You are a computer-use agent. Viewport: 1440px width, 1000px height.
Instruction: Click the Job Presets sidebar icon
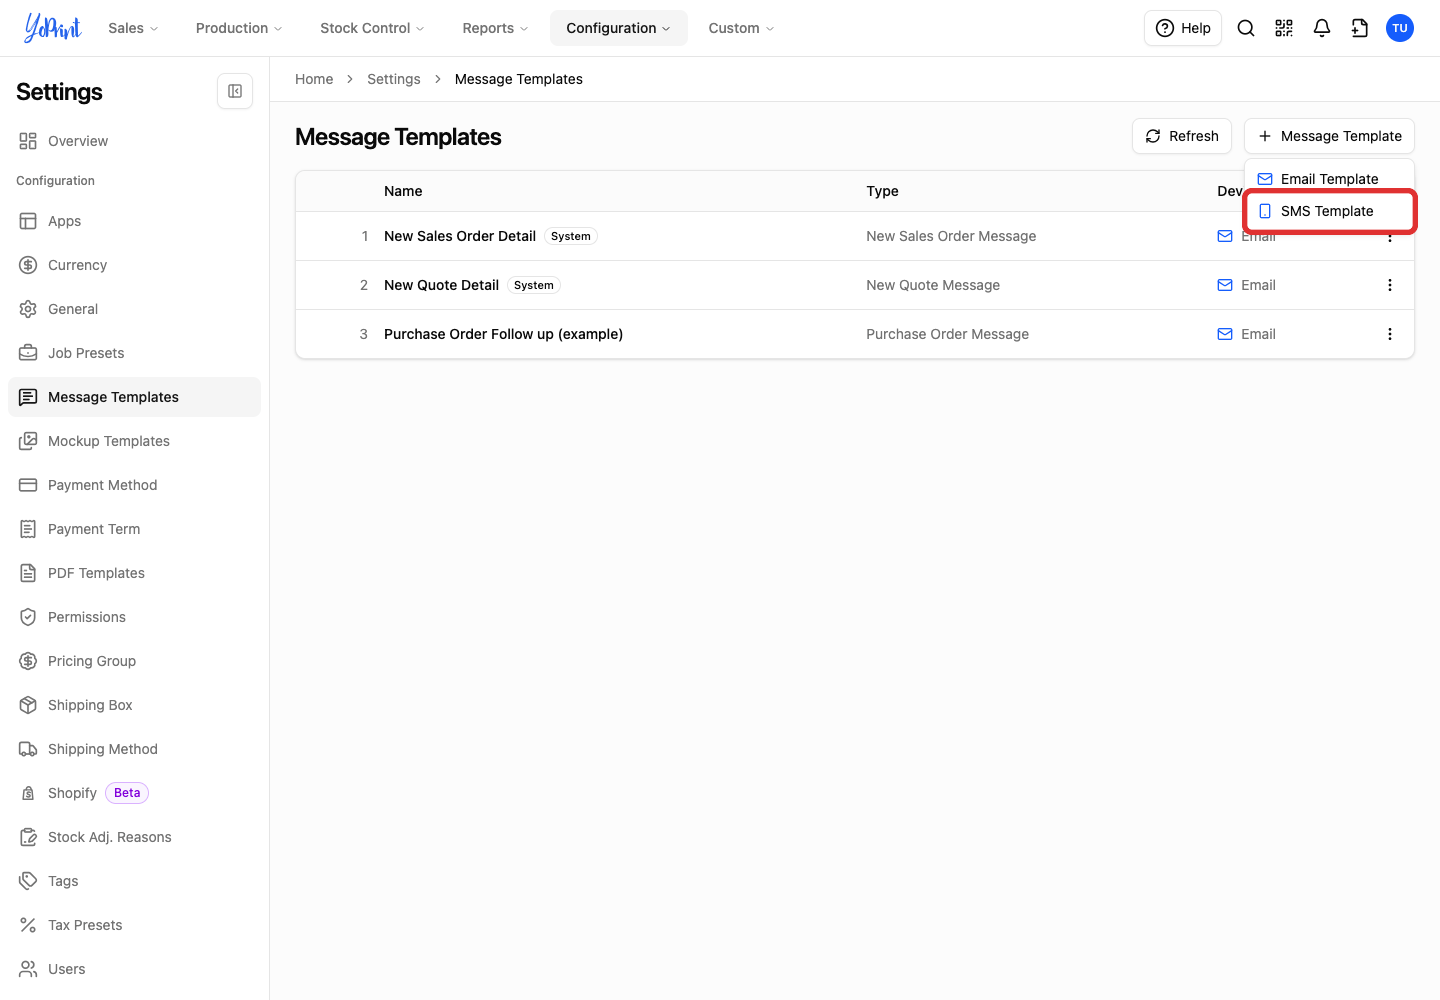pyautogui.click(x=28, y=353)
